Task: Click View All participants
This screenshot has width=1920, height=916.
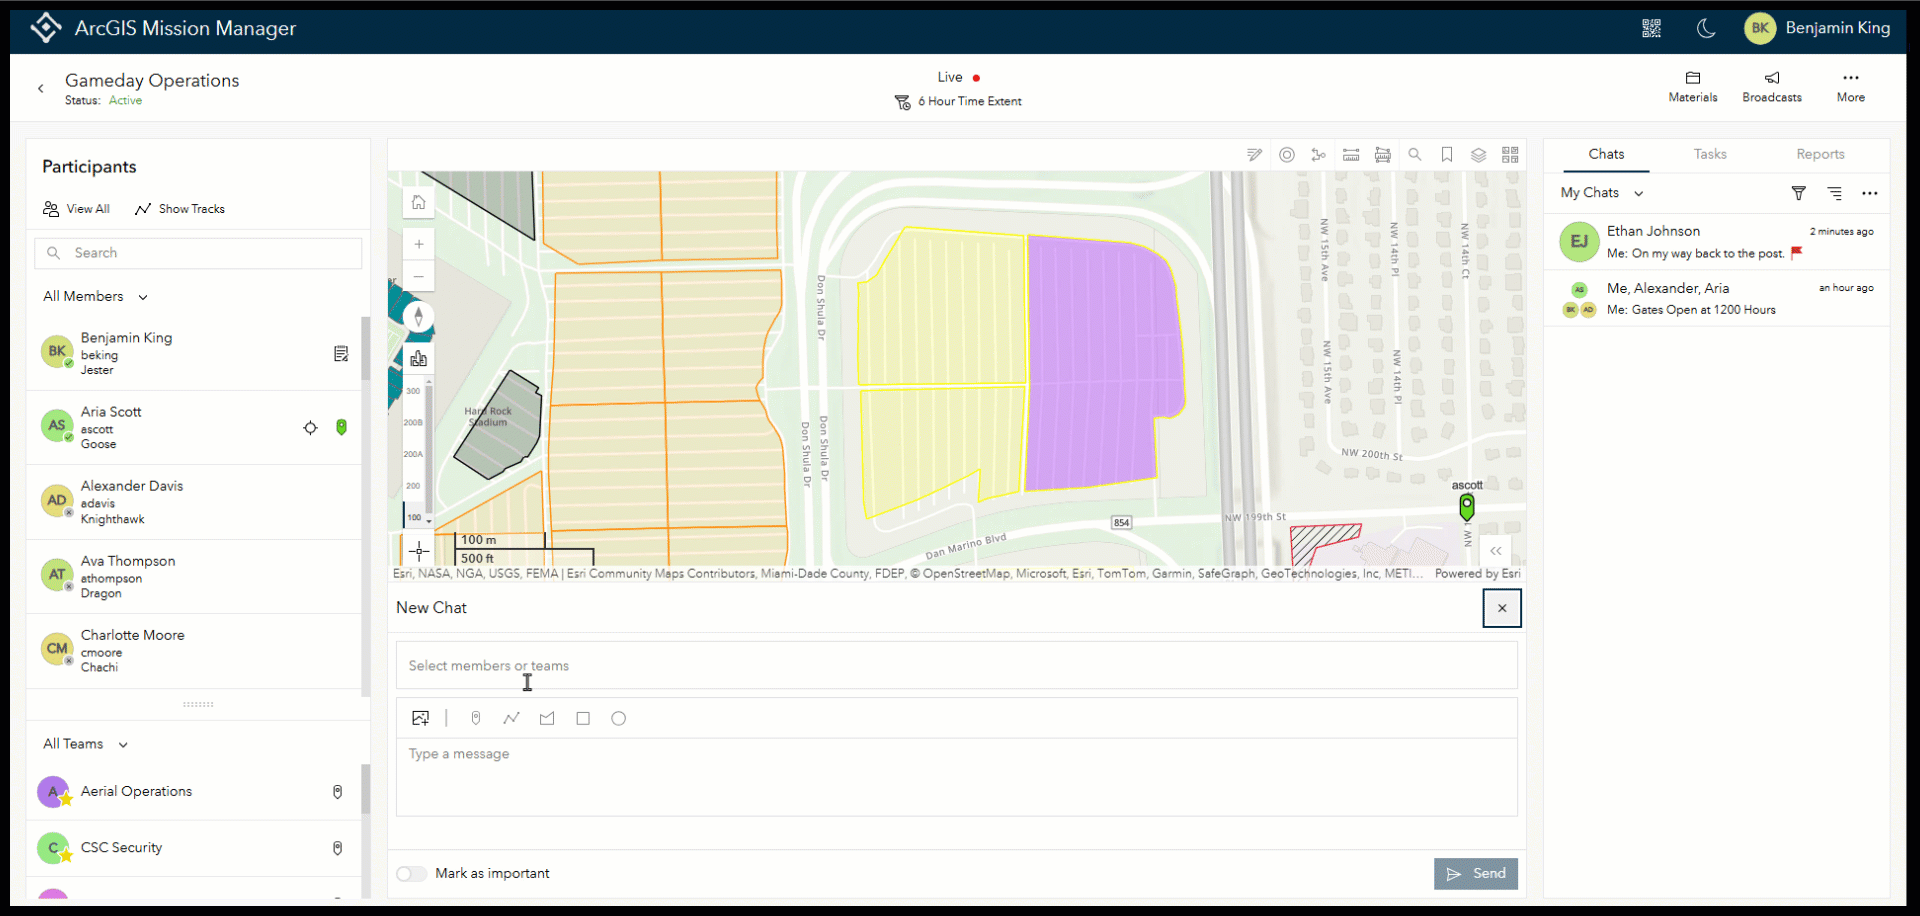Action: [x=76, y=209]
